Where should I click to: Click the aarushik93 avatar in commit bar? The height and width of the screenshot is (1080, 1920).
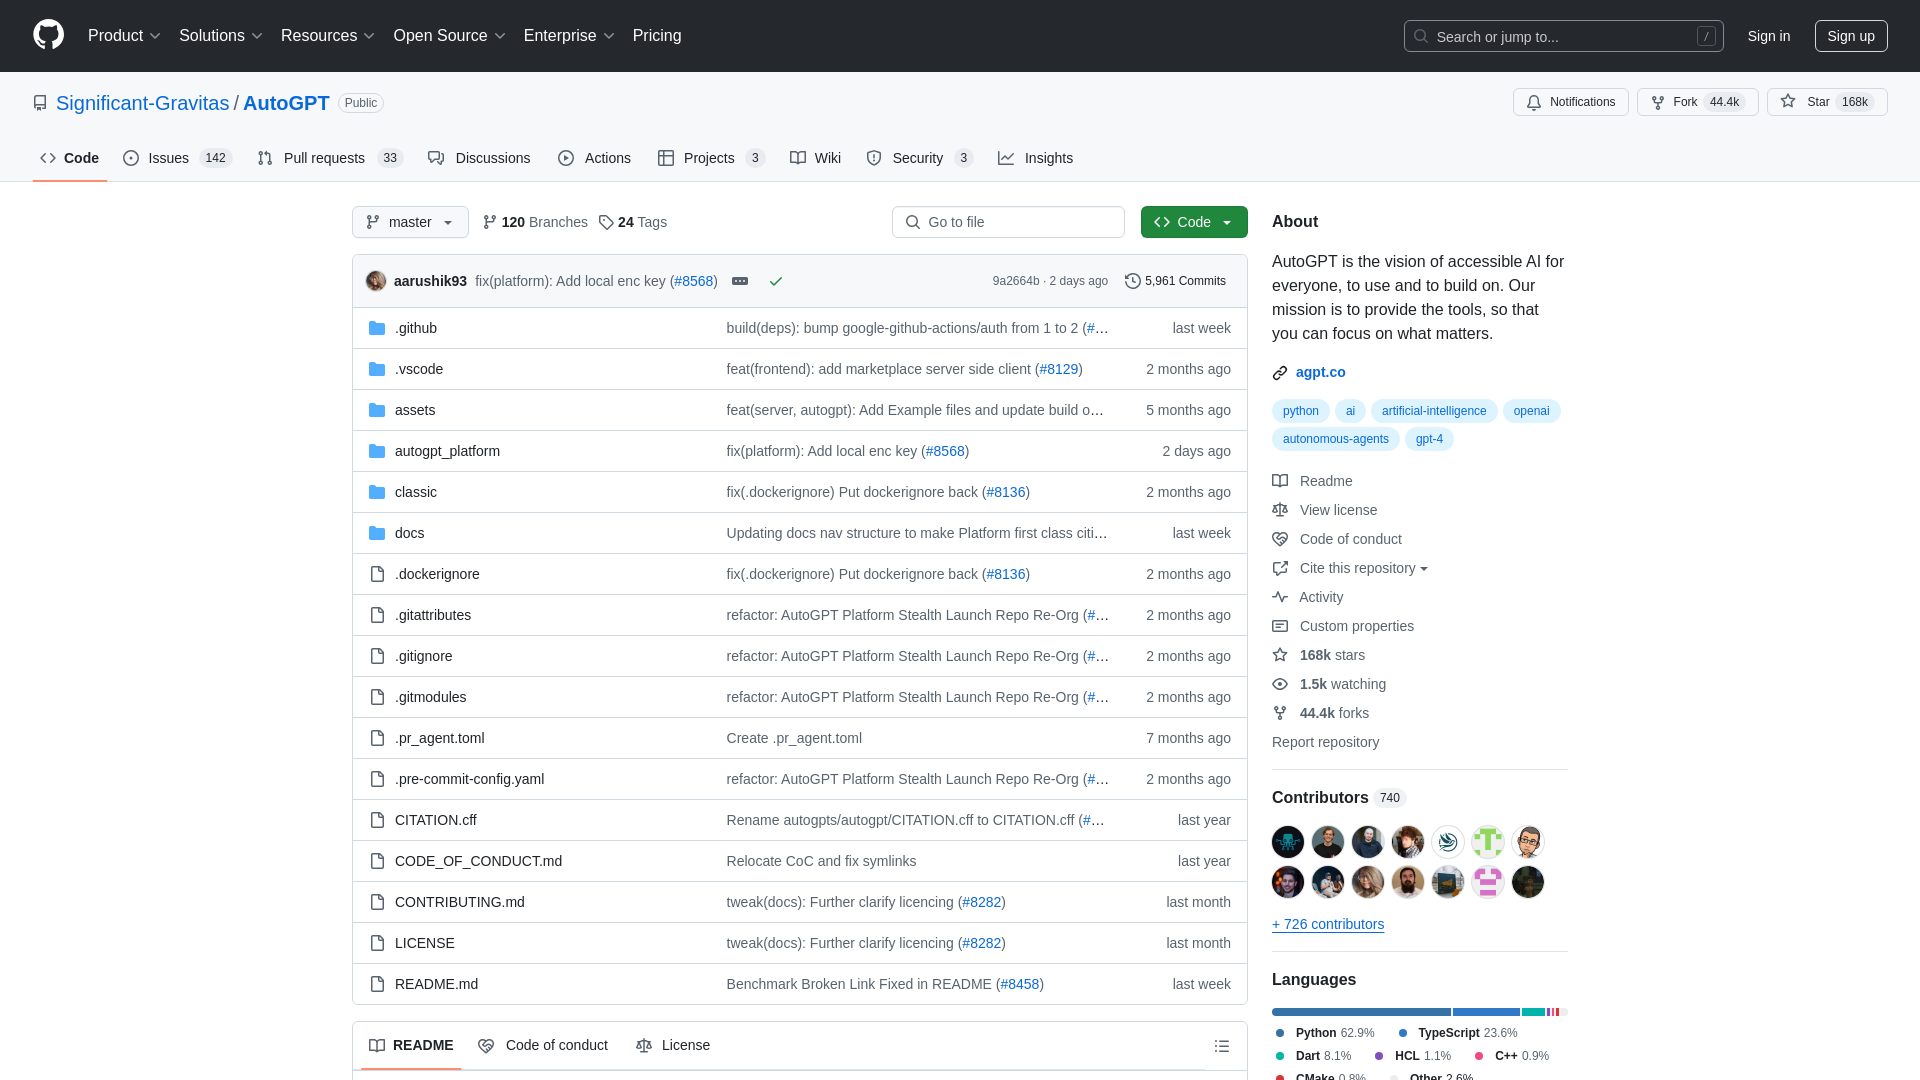pyautogui.click(x=376, y=281)
